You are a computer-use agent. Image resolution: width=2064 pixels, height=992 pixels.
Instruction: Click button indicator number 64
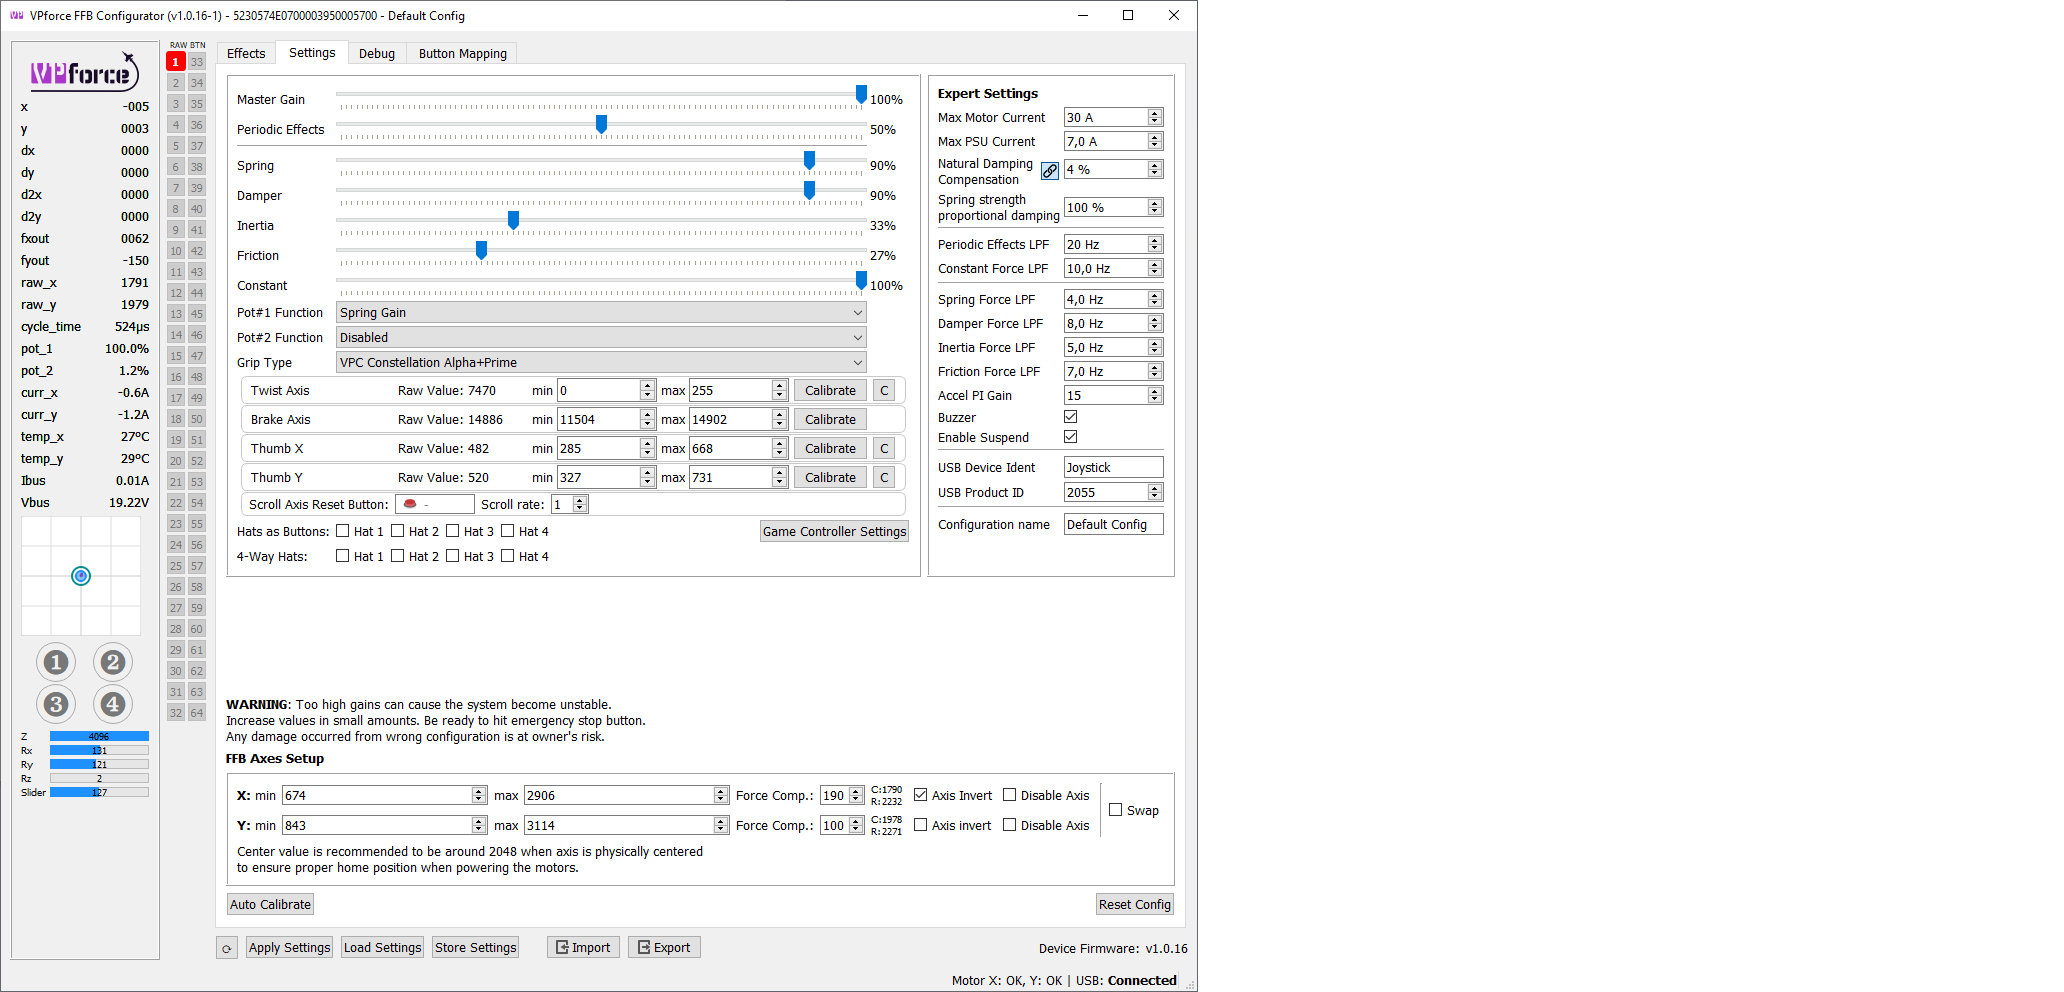tap(197, 713)
